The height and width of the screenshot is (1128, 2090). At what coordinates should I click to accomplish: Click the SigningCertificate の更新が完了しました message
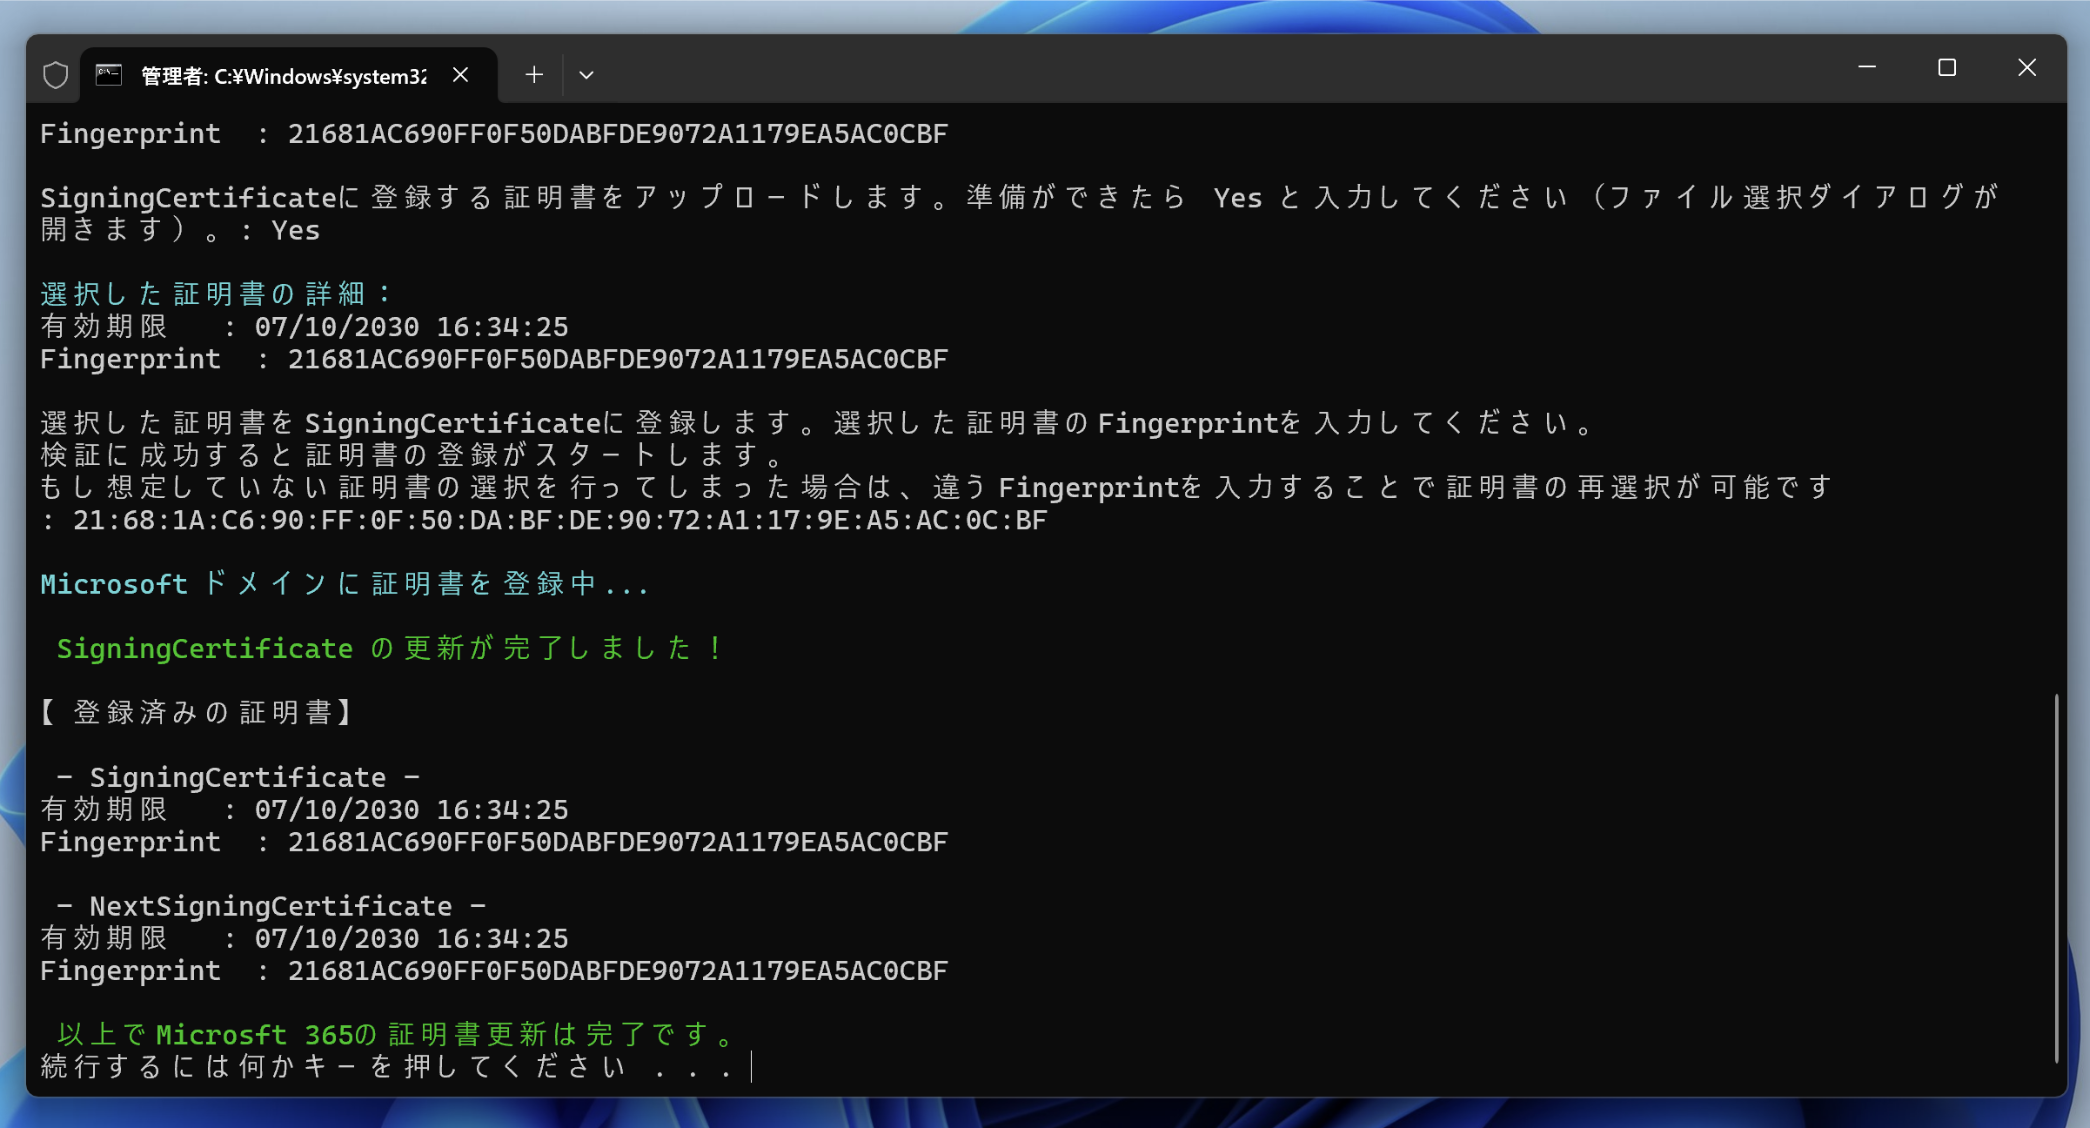click(390, 648)
